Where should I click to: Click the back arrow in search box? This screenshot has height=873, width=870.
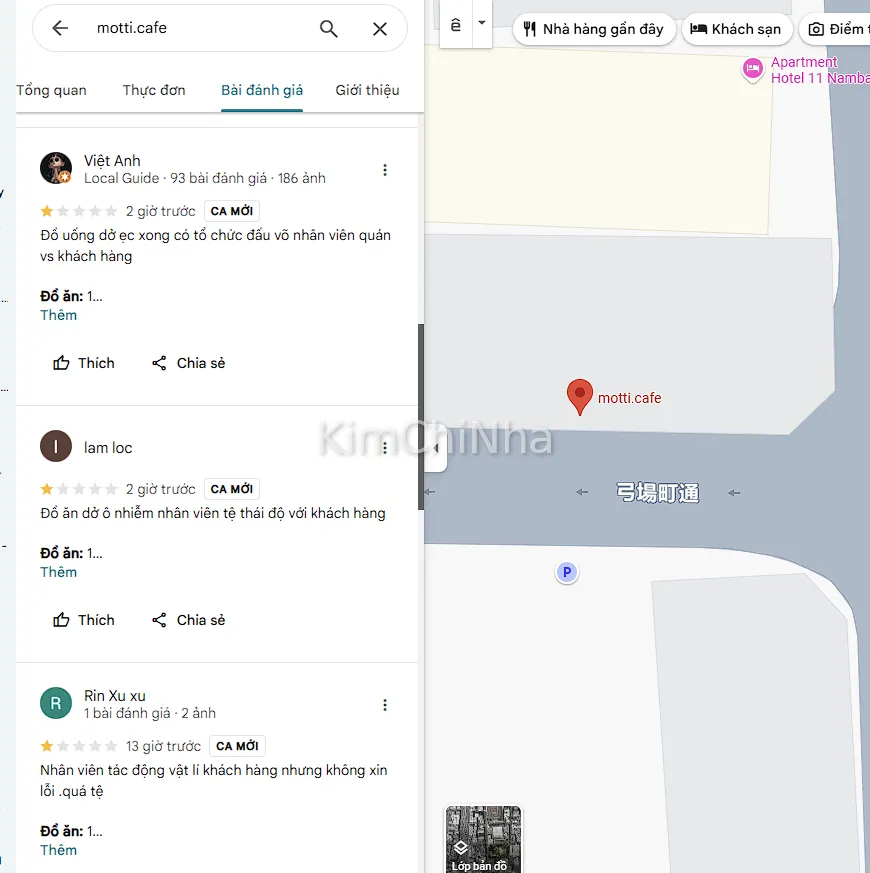(60, 28)
